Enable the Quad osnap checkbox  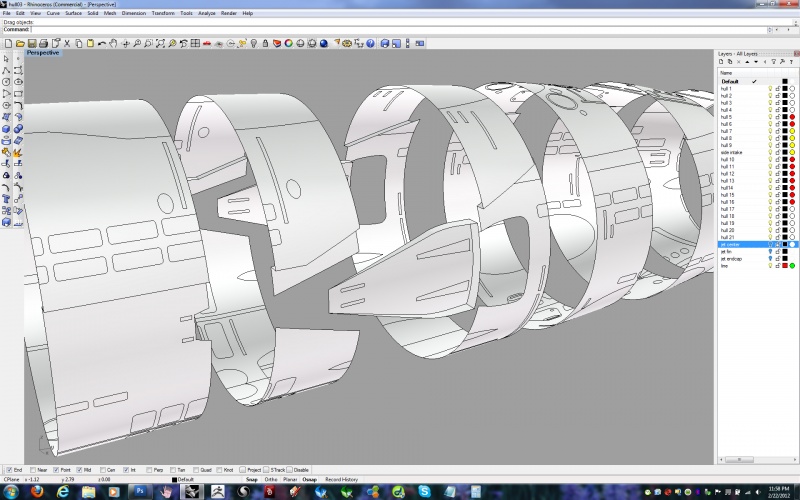[x=196, y=470]
